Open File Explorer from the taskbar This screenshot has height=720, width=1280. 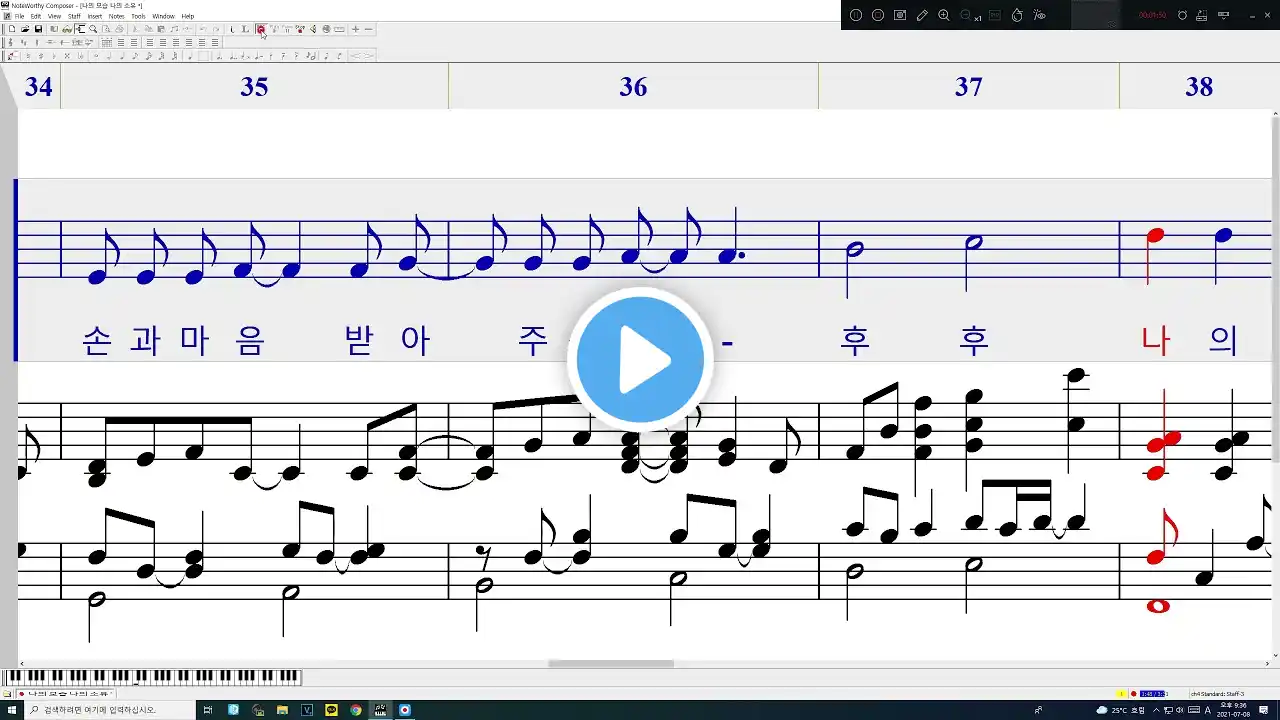click(282, 710)
